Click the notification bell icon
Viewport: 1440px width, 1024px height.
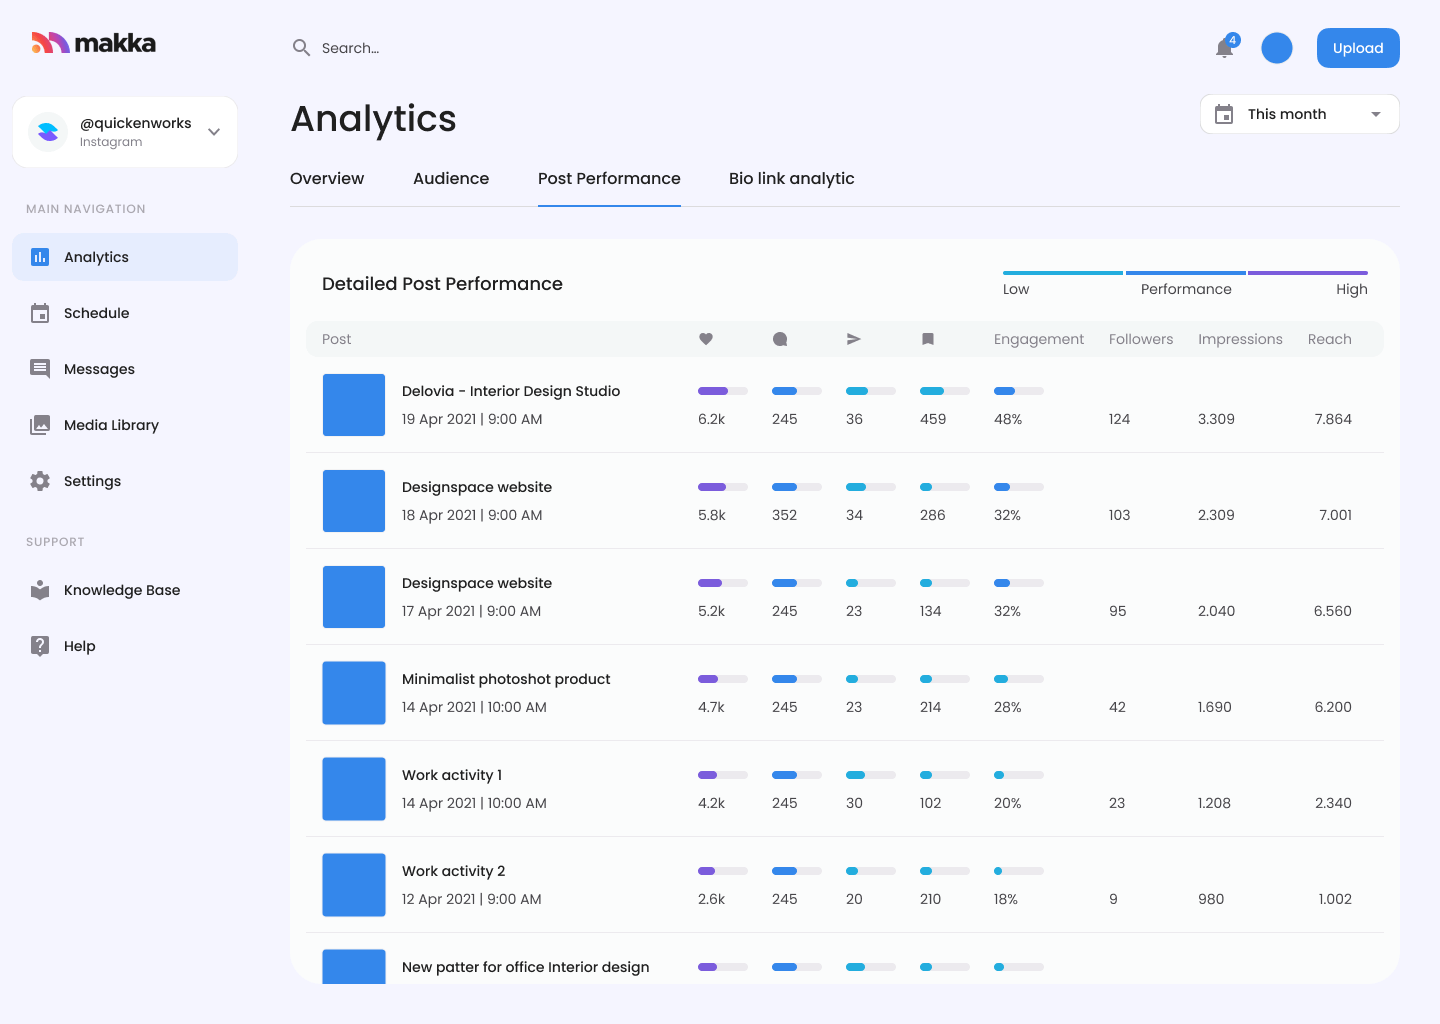1224,48
